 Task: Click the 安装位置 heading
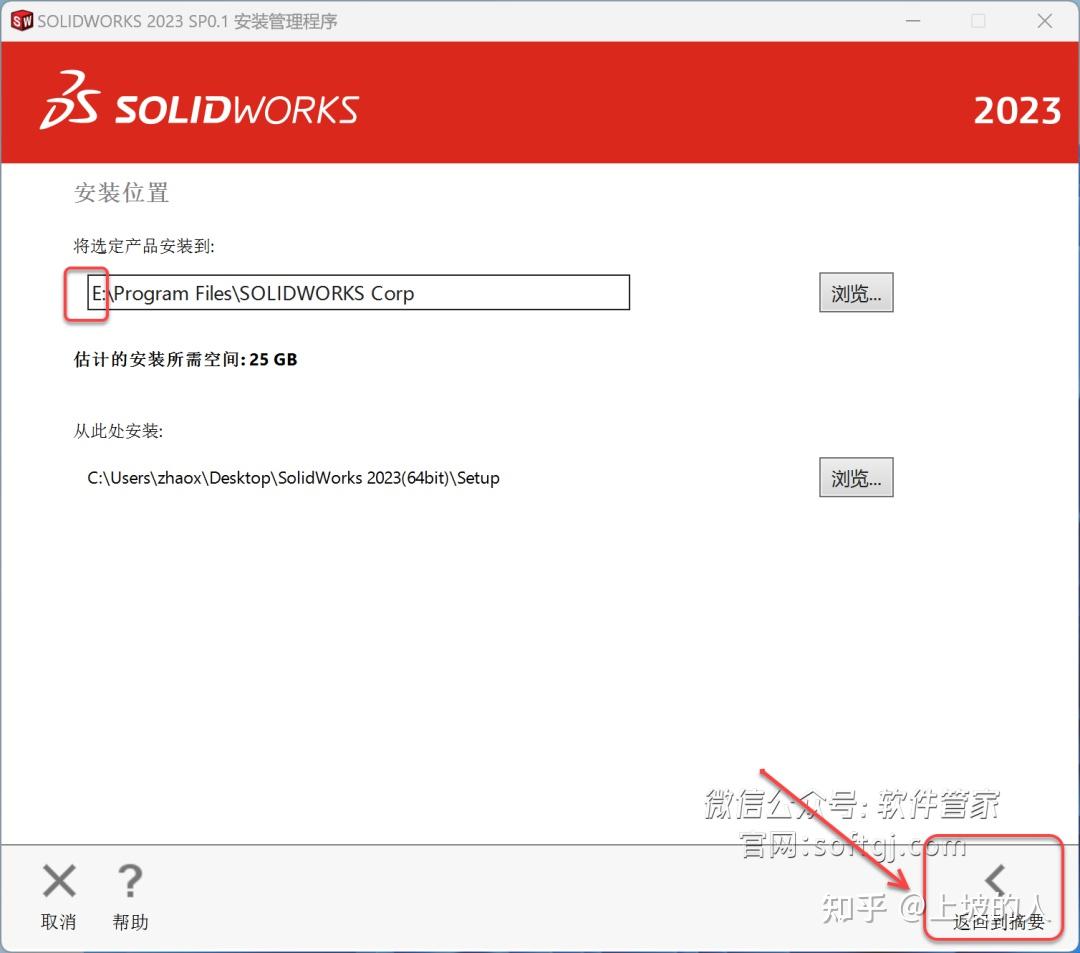click(x=120, y=193)
